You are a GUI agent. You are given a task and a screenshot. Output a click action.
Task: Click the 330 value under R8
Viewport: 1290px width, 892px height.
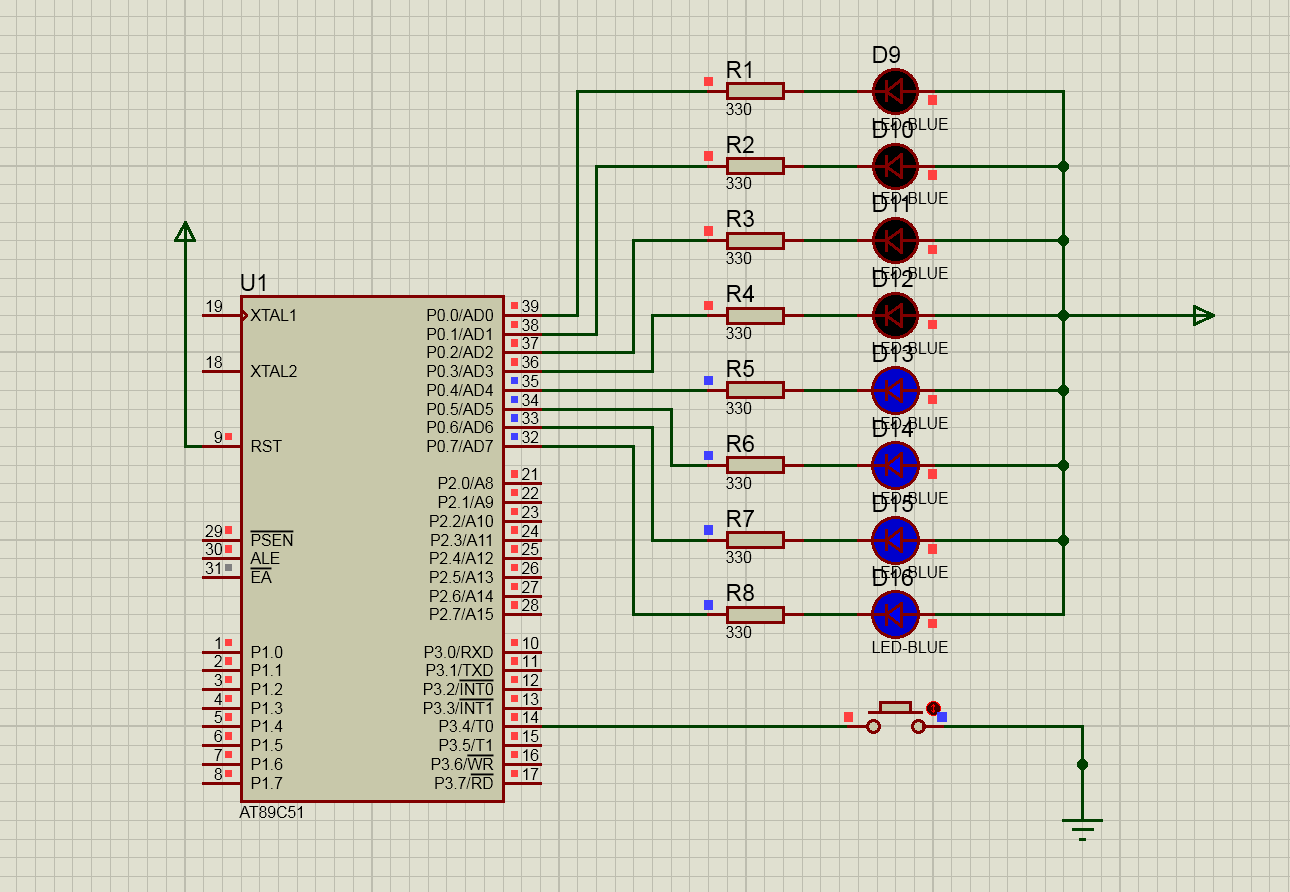(x=739, y=632)
